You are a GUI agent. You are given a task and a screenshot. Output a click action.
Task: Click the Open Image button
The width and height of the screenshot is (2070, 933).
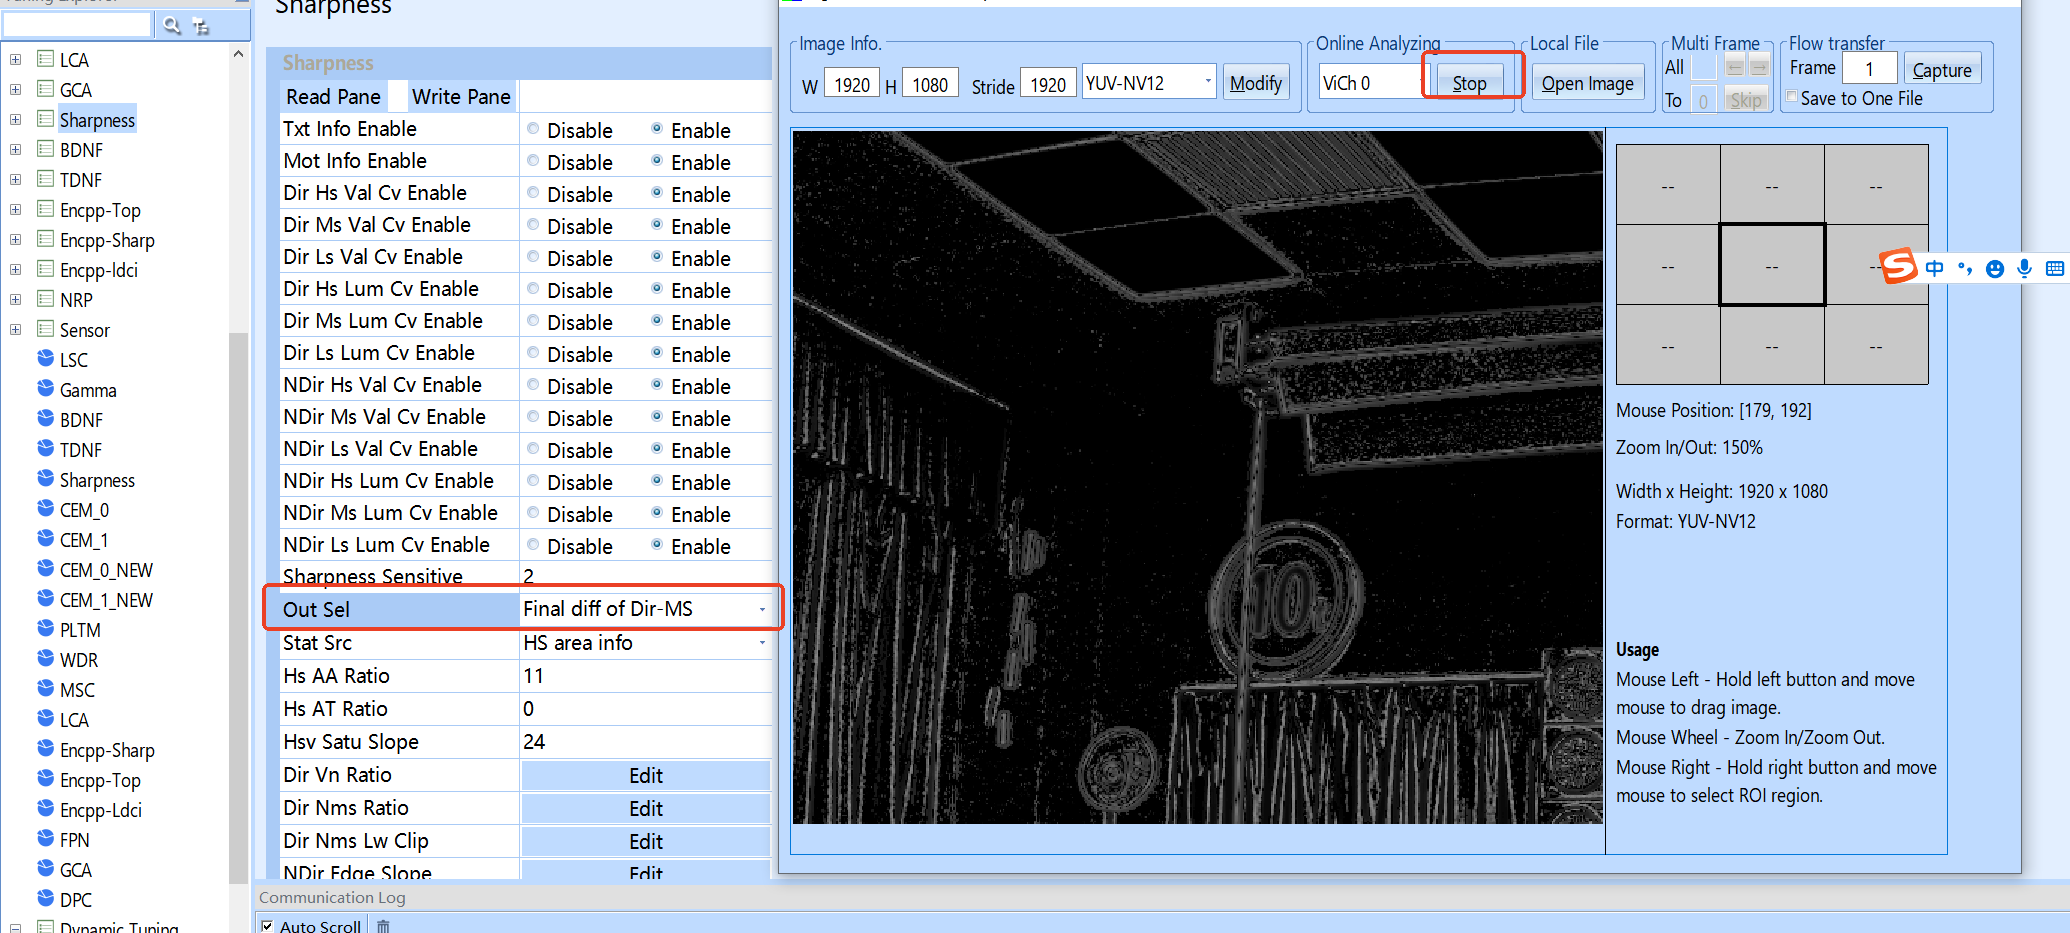point(1587,83)
